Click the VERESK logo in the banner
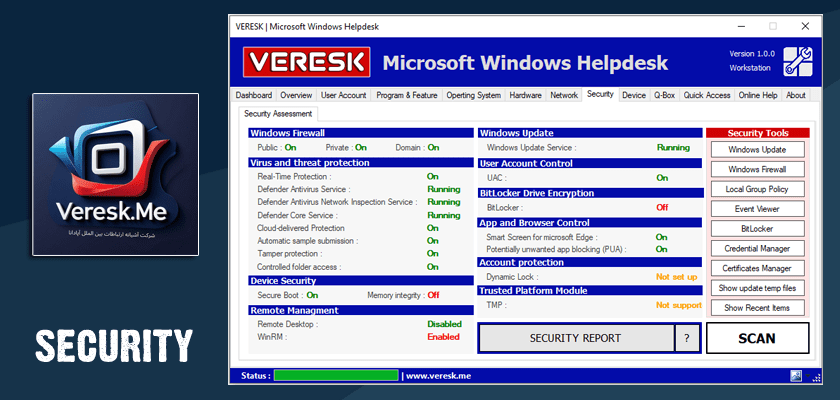 [307, 63]
